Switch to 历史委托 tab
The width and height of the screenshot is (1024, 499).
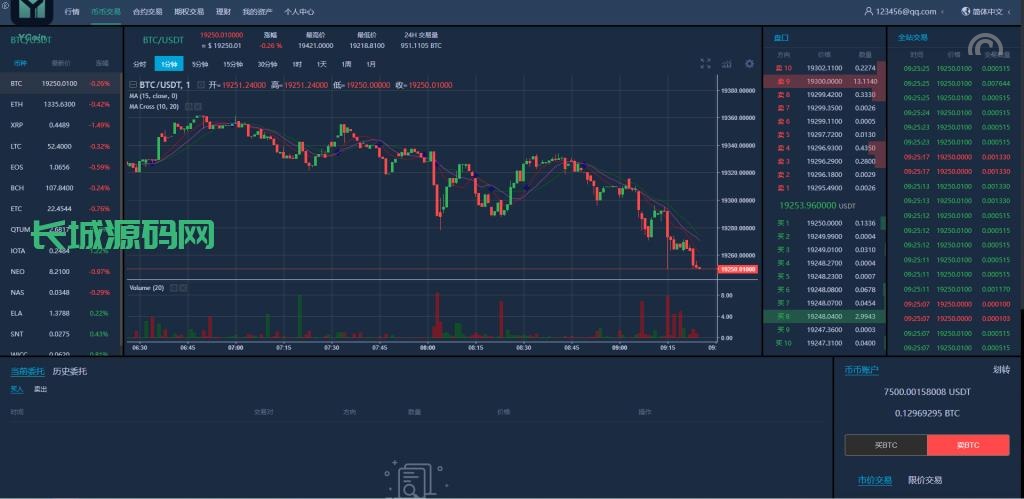click(70, 372)
